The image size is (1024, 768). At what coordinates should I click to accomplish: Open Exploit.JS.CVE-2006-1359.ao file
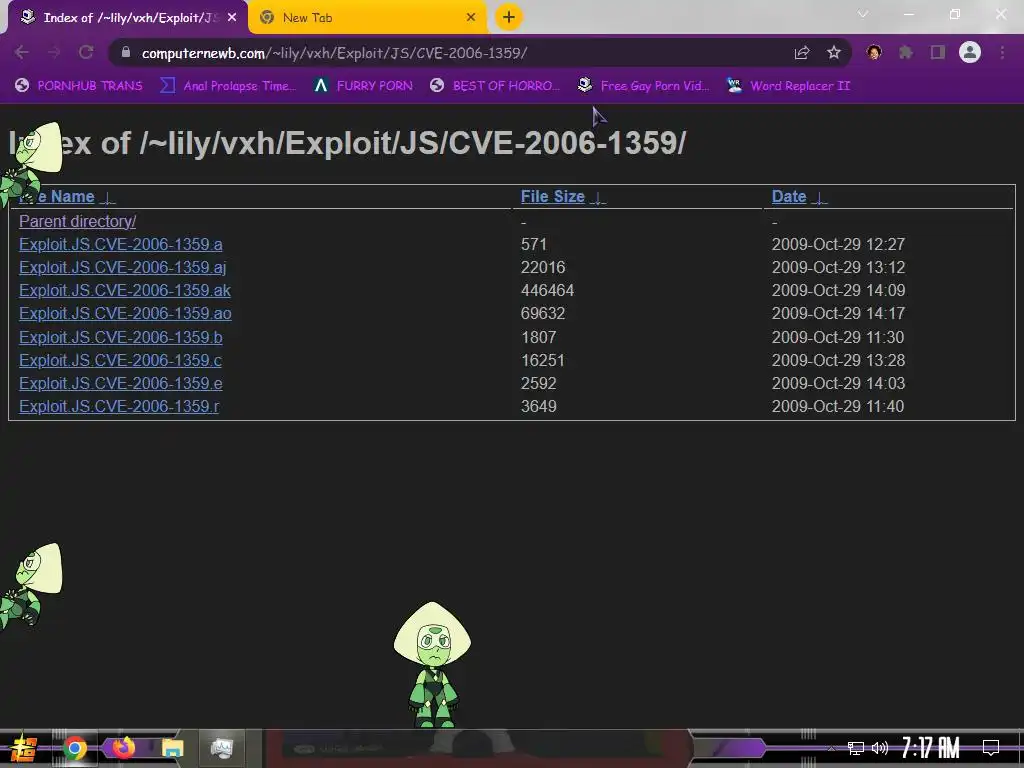point(125,313)
